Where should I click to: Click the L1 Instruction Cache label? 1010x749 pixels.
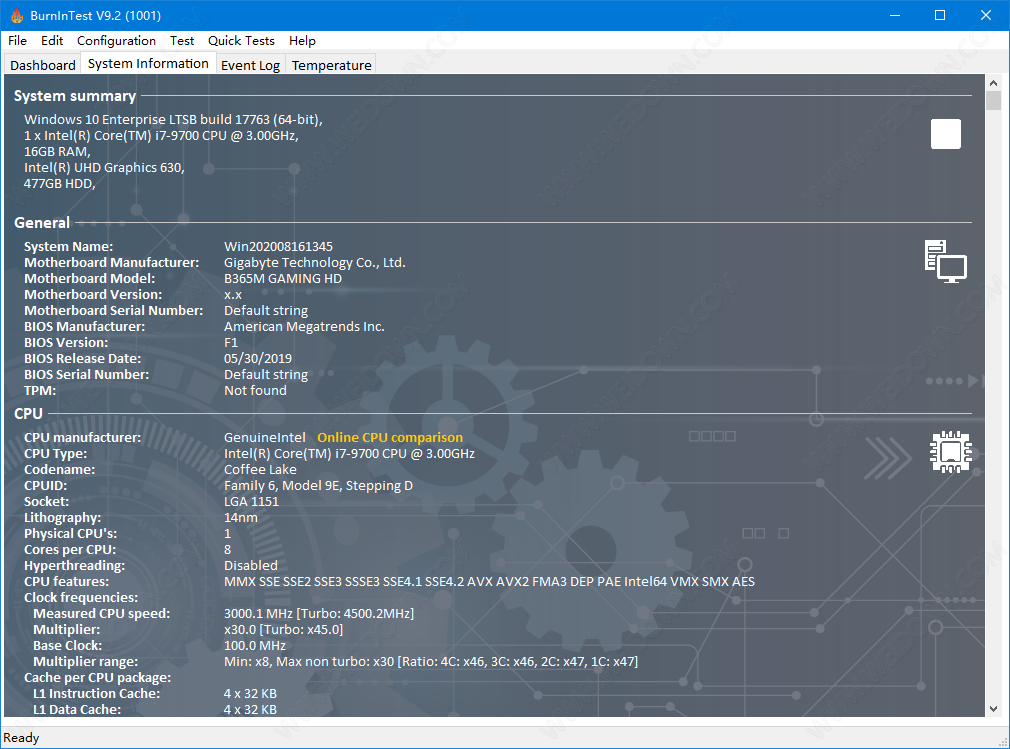point(97,694)
